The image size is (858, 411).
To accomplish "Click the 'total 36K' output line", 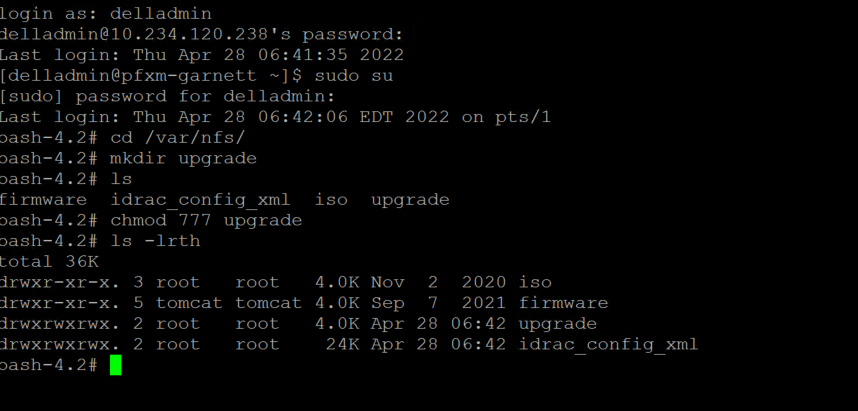I will pos(49,262).
